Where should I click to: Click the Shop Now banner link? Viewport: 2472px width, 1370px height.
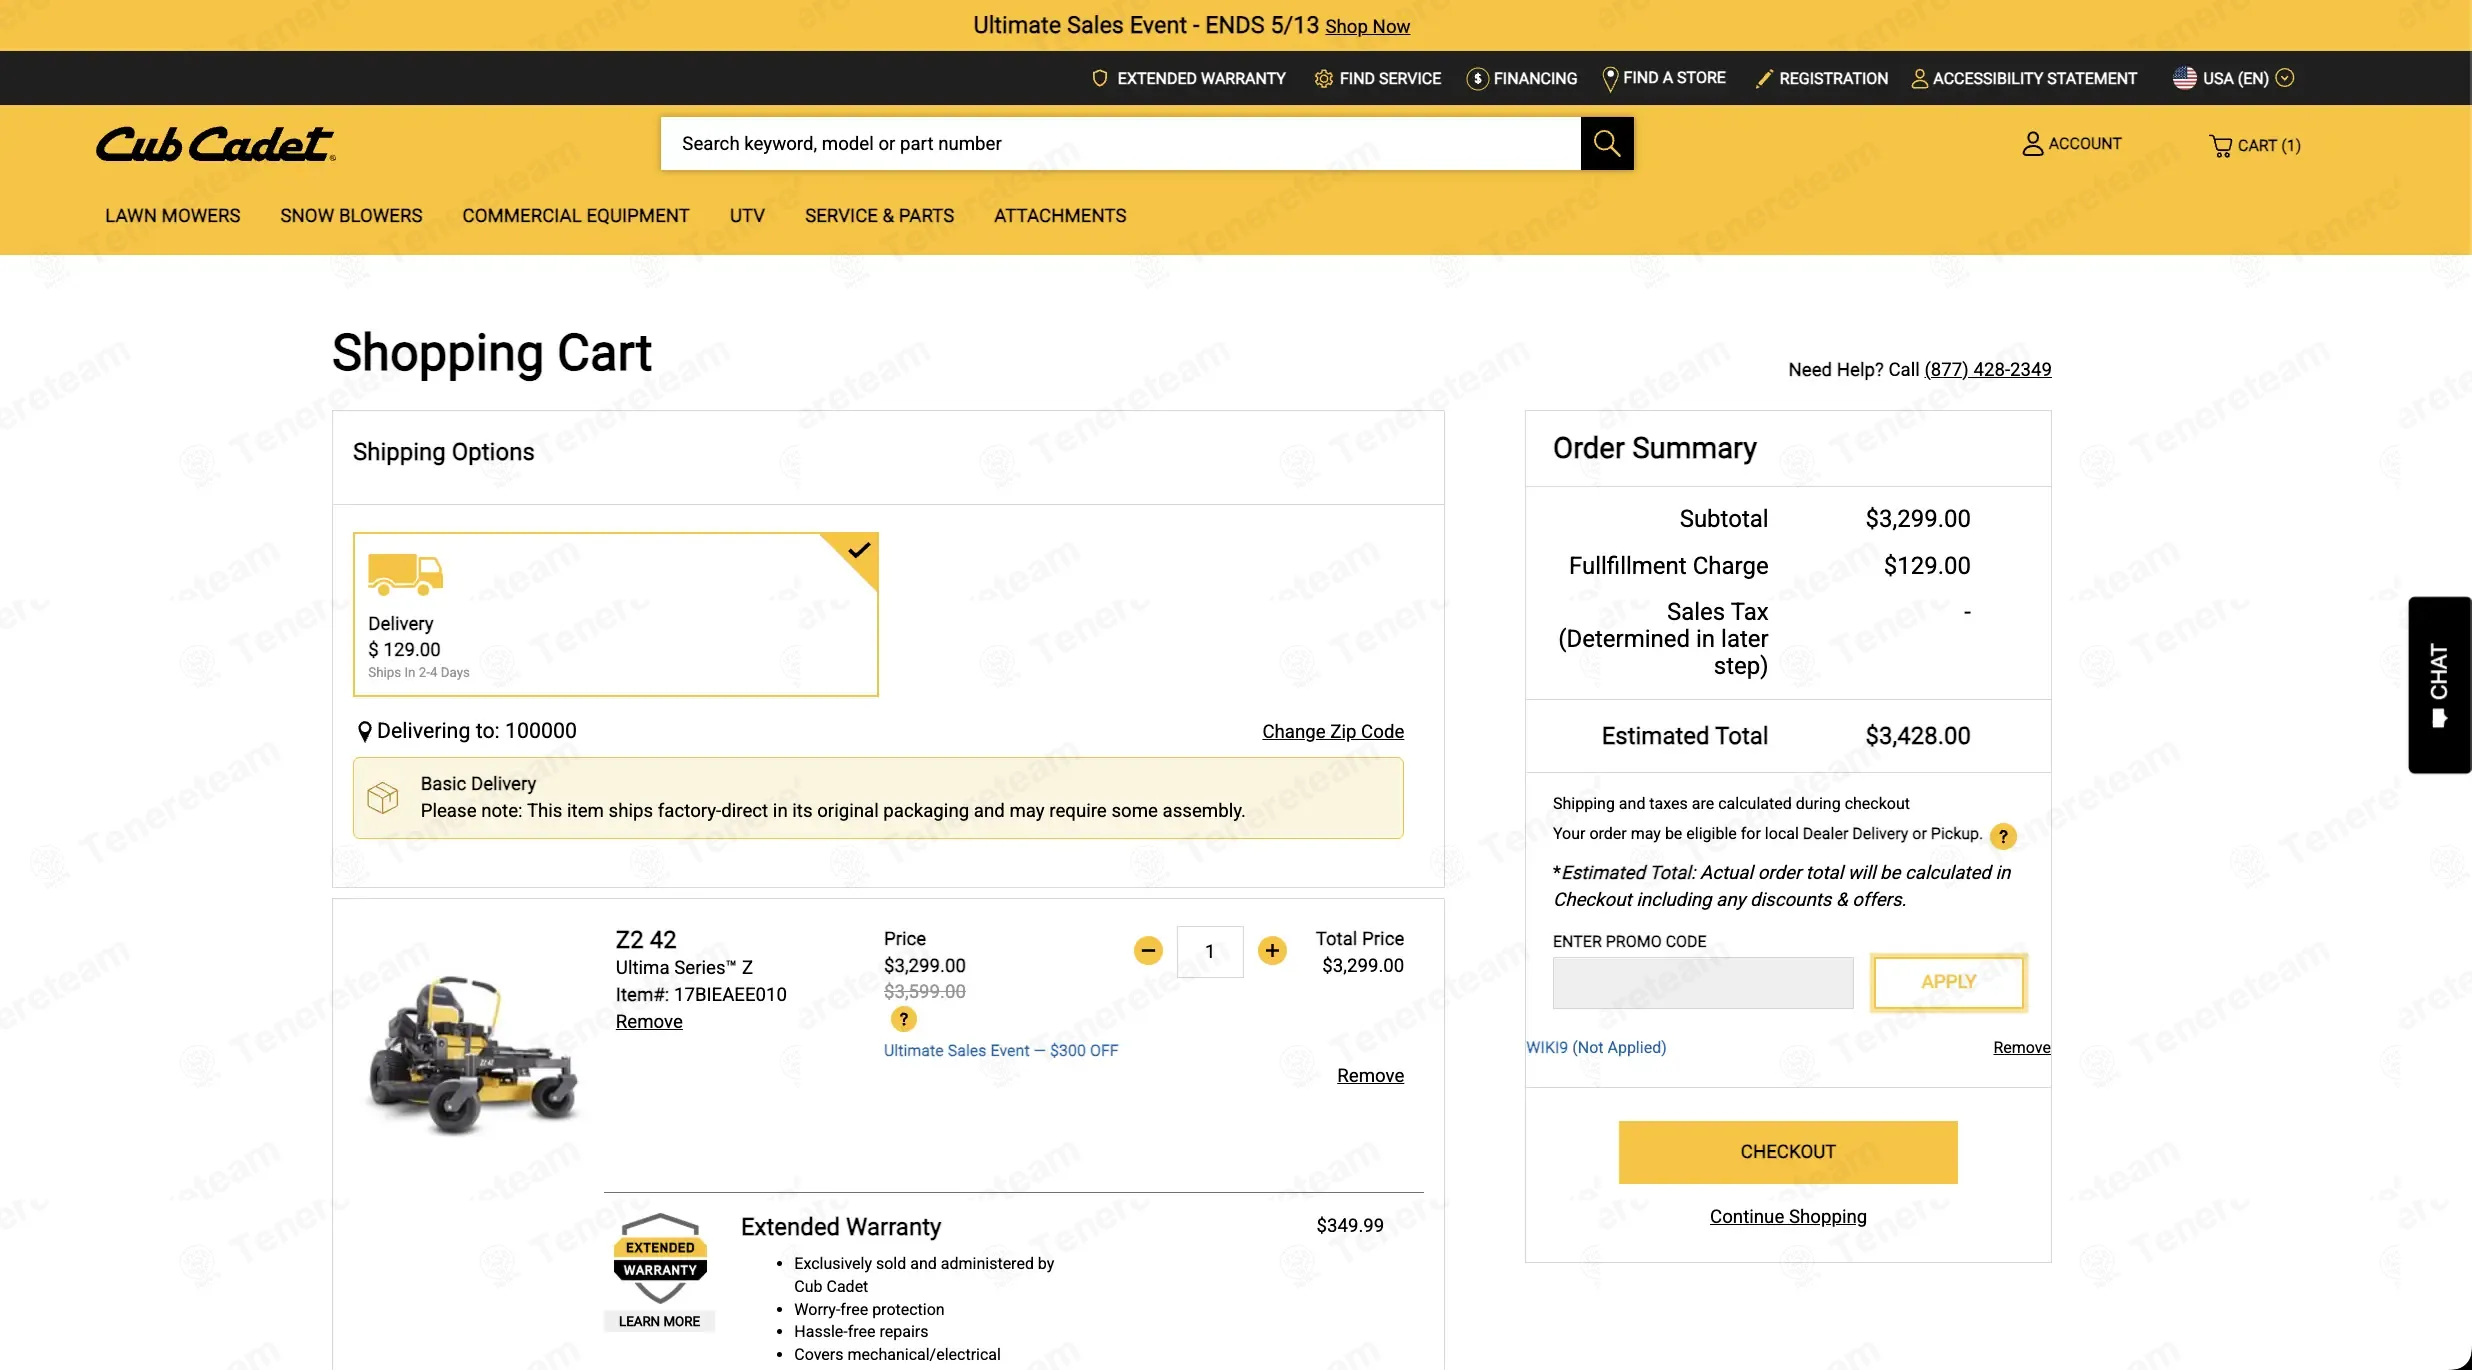(1367, 27)
